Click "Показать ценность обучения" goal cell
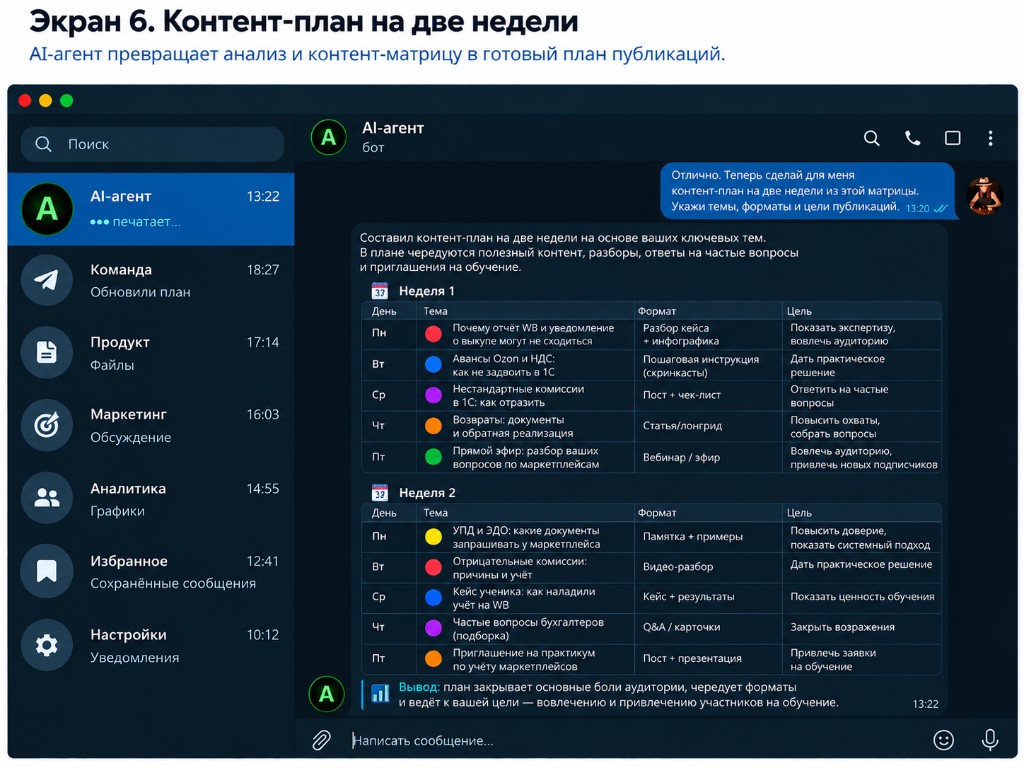Screen dimensions: 1024x768 tap(862, 596)
